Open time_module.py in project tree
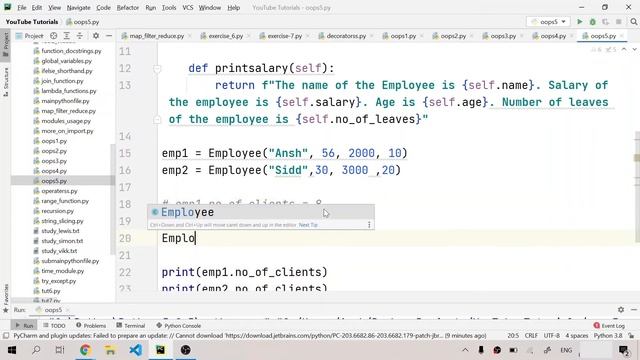Screen dimensions: 640x360 (x=62, y=271)
